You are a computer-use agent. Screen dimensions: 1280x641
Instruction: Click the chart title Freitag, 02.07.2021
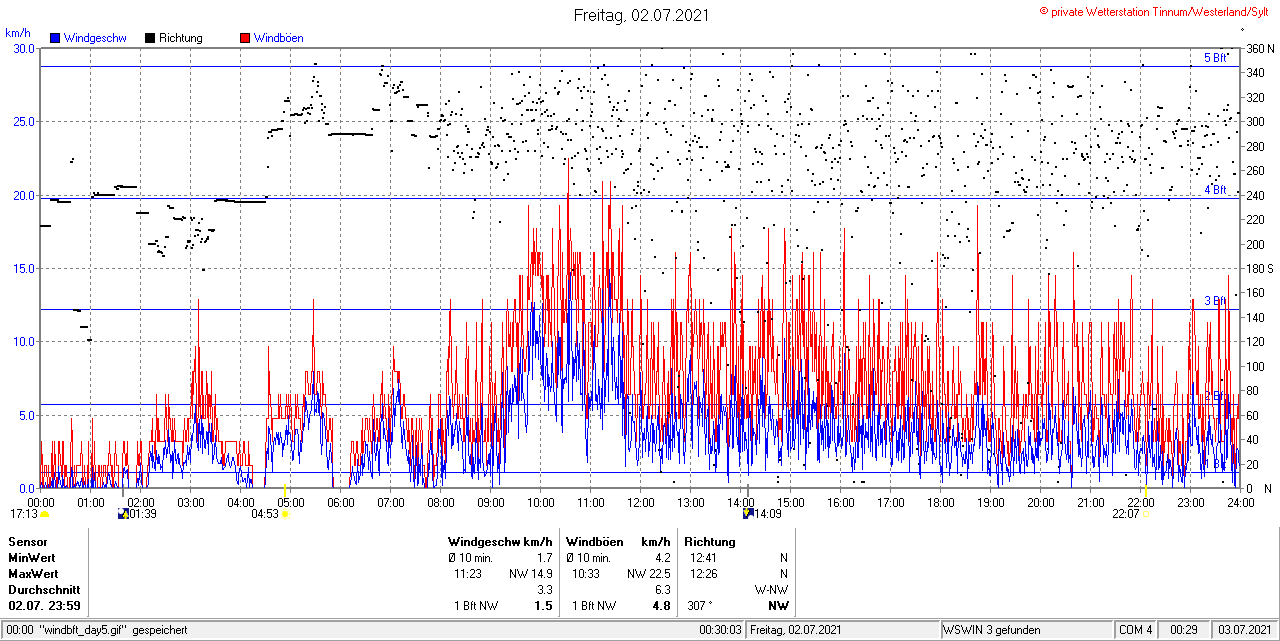pos(640,15)
